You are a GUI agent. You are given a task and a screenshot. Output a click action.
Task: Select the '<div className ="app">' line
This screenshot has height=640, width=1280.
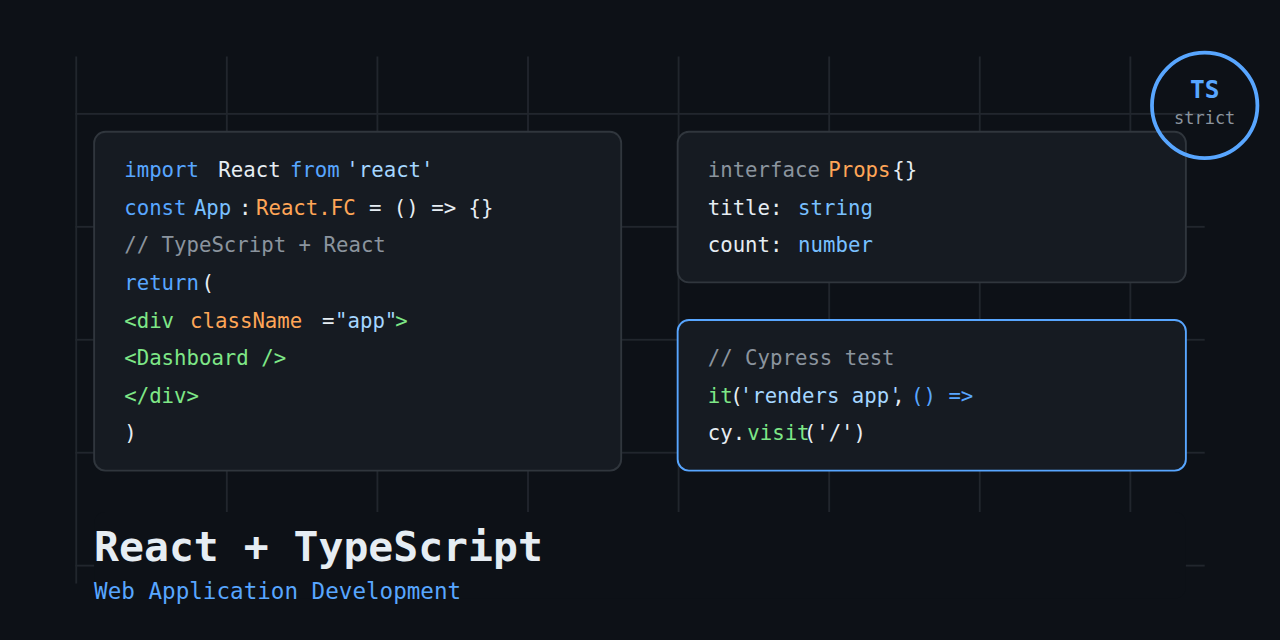[x=266, y=321]
